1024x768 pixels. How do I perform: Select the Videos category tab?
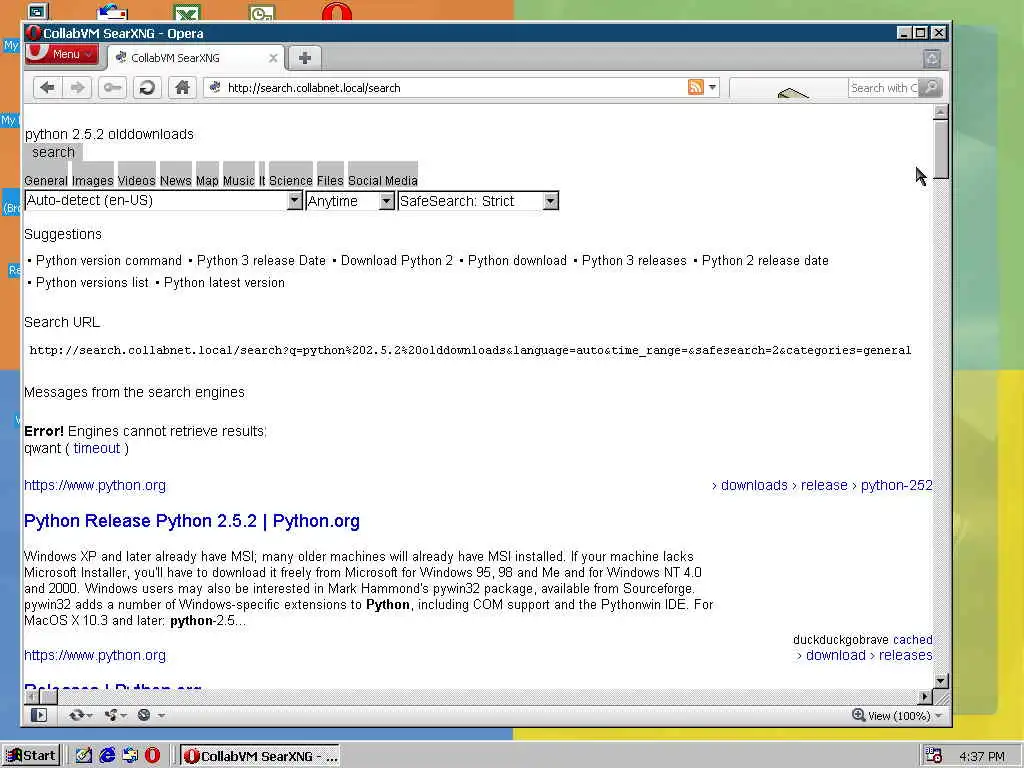(x=136, y=180)
